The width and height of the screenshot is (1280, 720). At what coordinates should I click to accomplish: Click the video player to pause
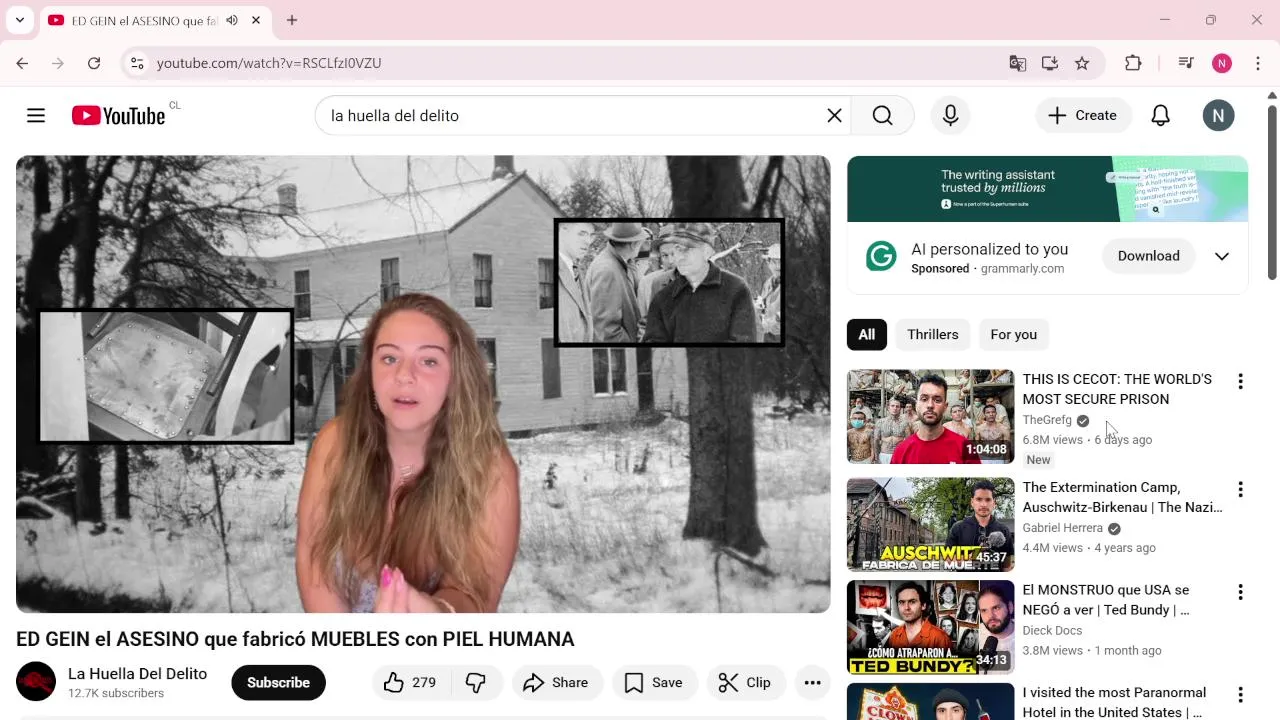[x=423, y=384]
